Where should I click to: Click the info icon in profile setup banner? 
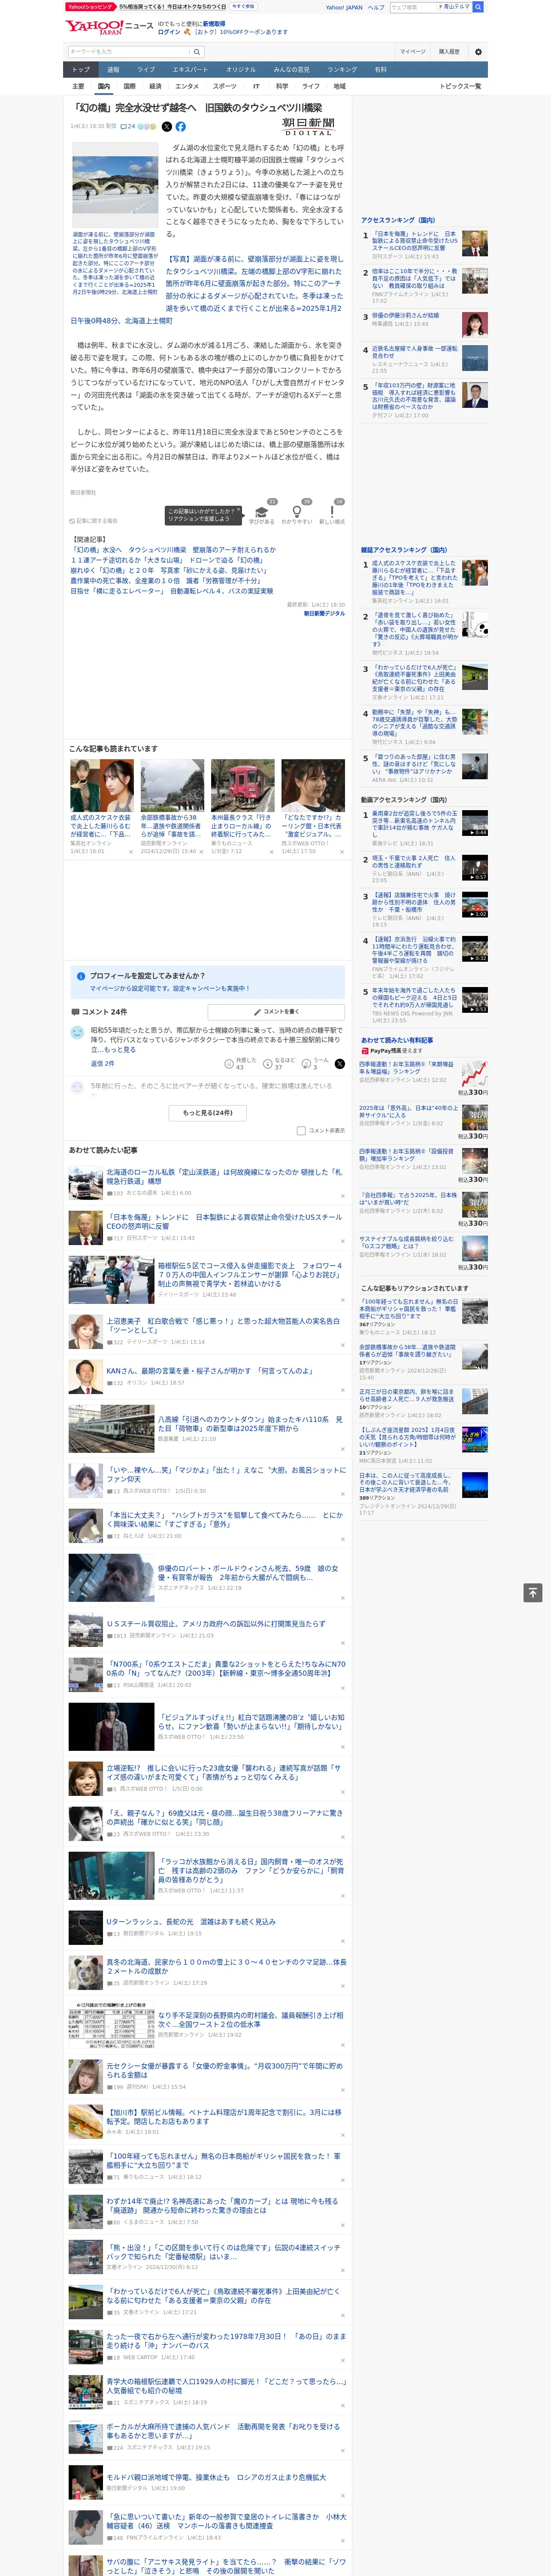point(81,976)
